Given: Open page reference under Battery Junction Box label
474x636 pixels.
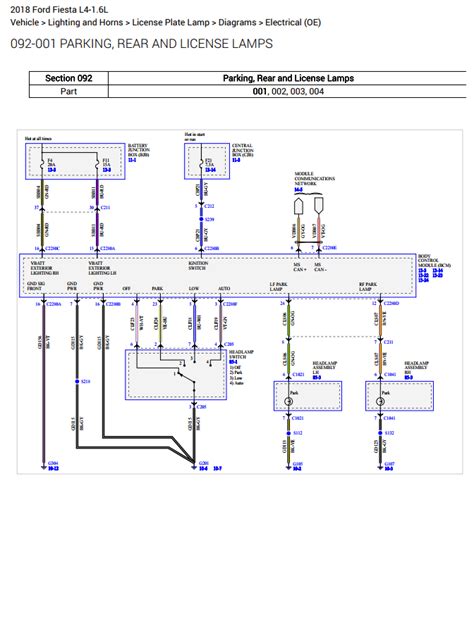Looking at the screenshot, I should 132,160.
